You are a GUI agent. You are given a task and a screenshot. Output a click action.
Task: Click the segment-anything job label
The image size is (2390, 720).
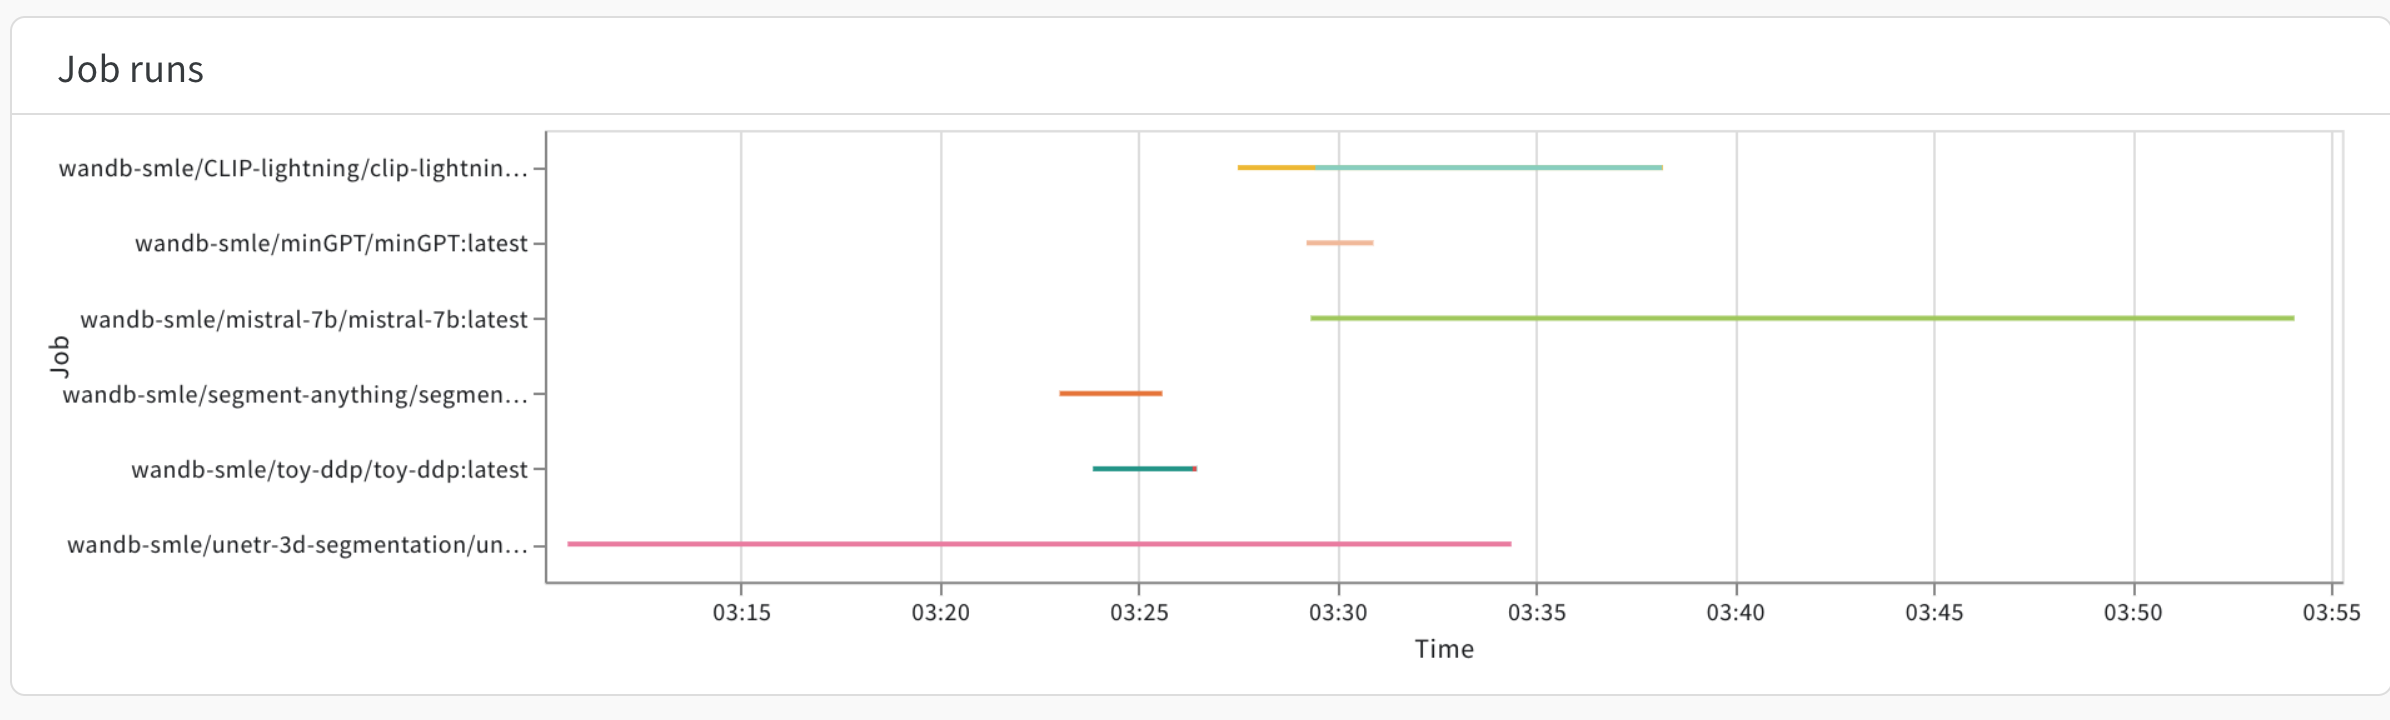pyautogui.click(x=295, y=394)
